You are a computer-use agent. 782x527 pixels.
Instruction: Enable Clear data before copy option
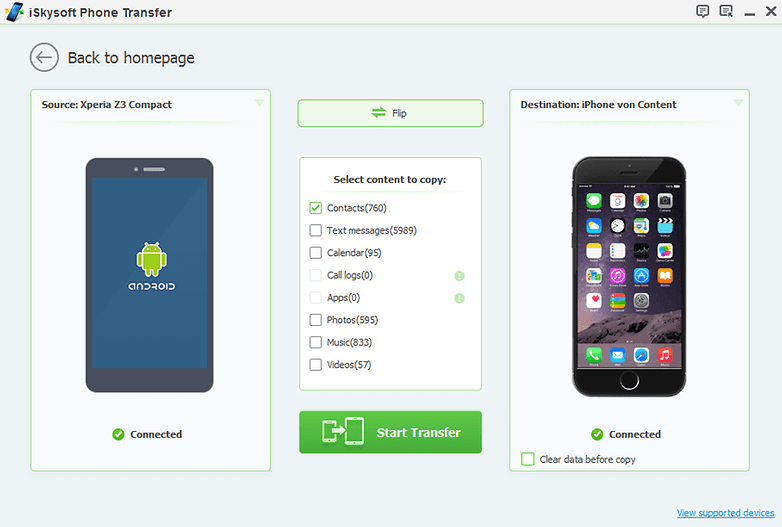click(x=528, y=459)
